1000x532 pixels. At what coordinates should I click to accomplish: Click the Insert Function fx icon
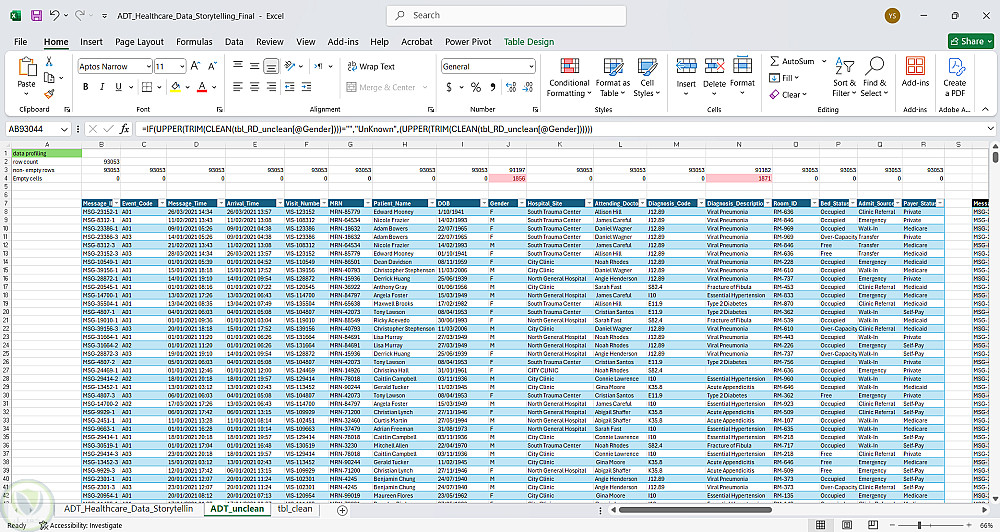[124, 129]
